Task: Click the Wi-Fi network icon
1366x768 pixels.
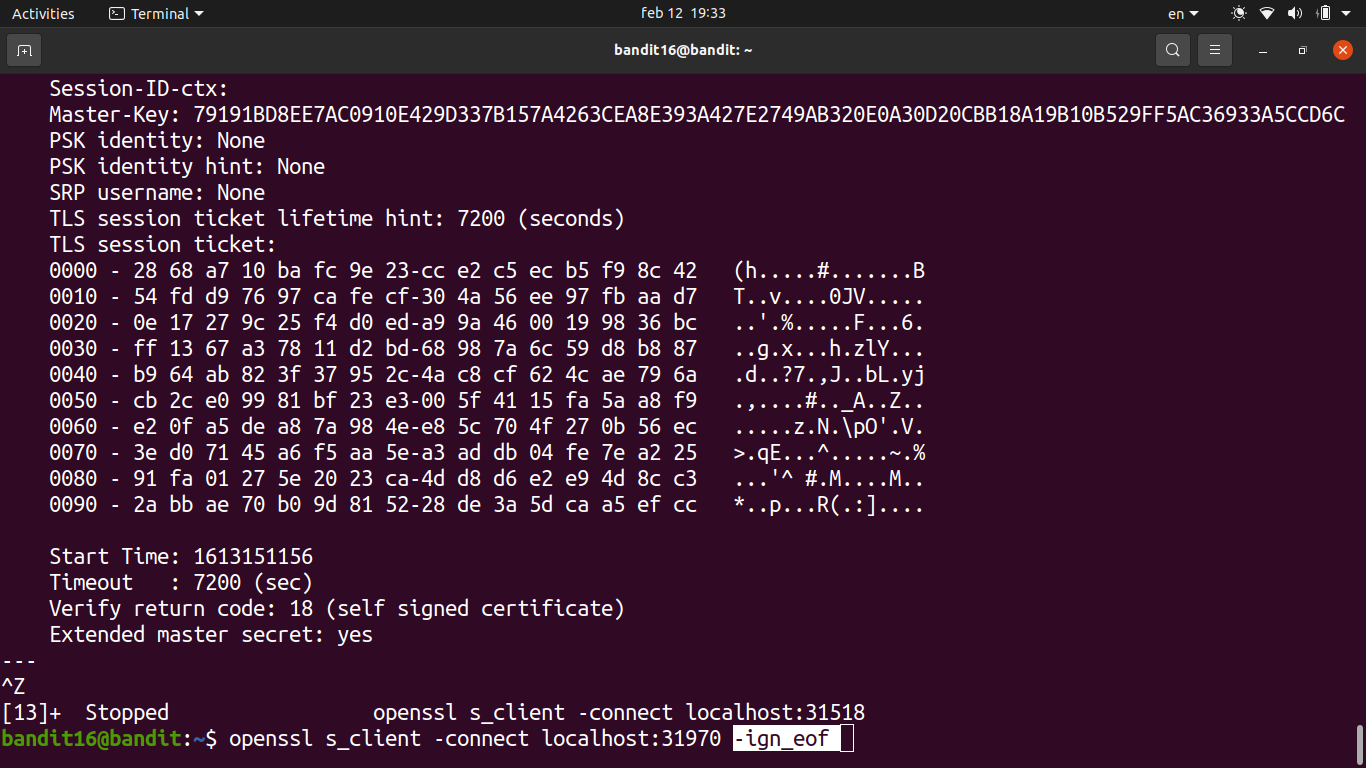Action: [1267, 14]
